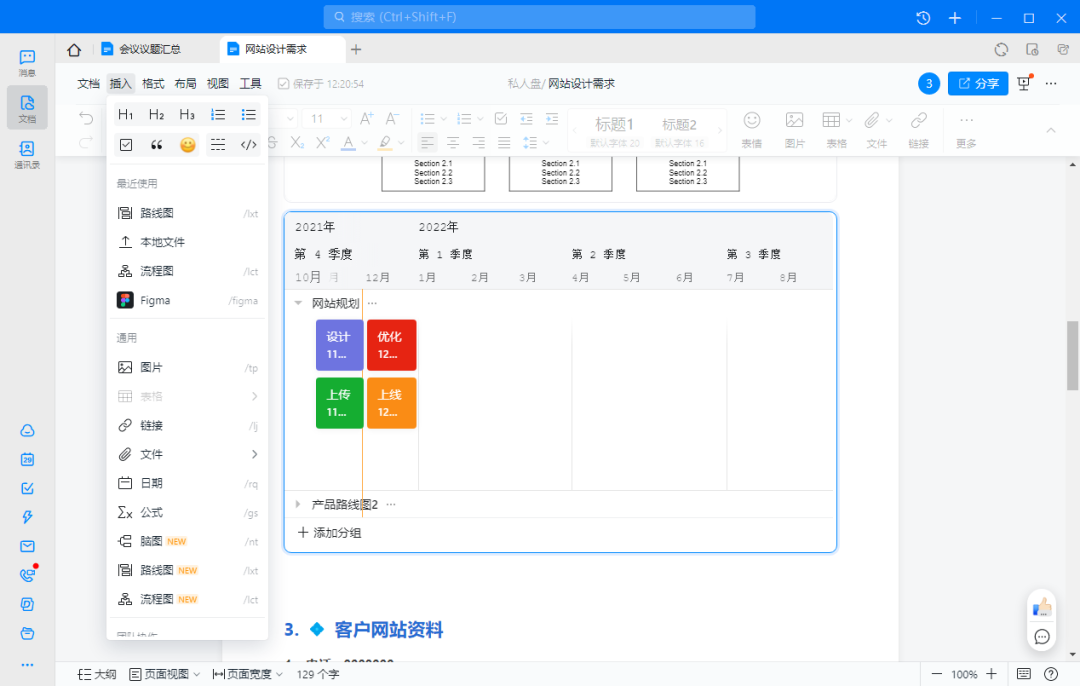This screenshot has height=686, width=1080.
Task: Insert a code block from the menu
Action: click(249, 145)
